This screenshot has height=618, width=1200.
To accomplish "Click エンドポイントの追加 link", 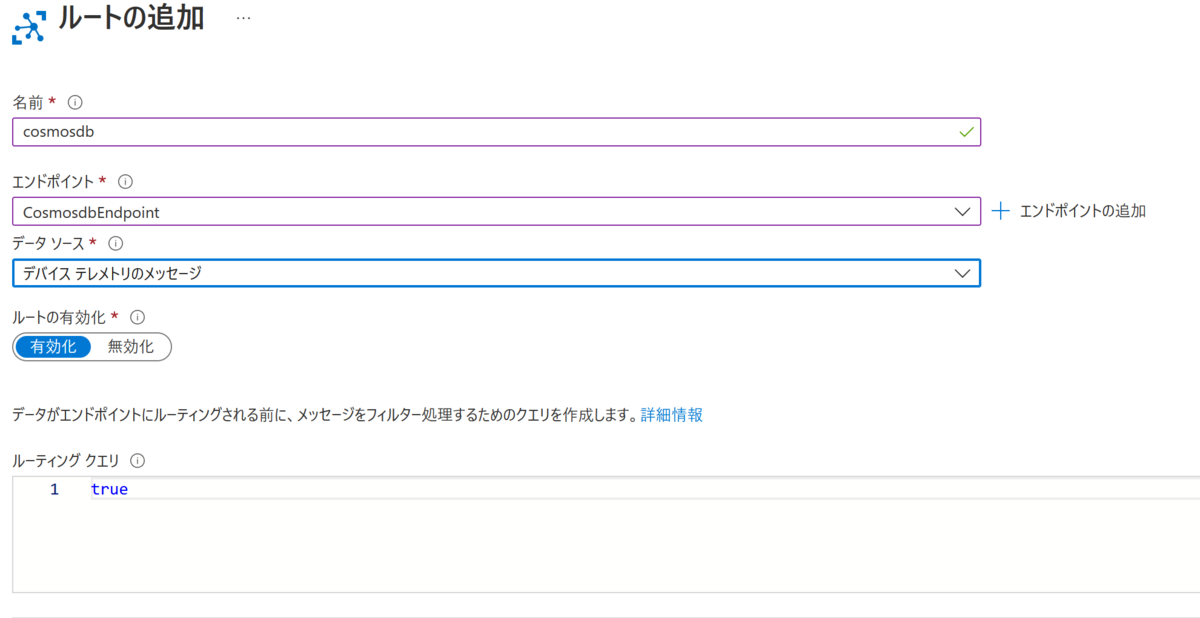I will pyautogui.click(x=1083, y=211).
